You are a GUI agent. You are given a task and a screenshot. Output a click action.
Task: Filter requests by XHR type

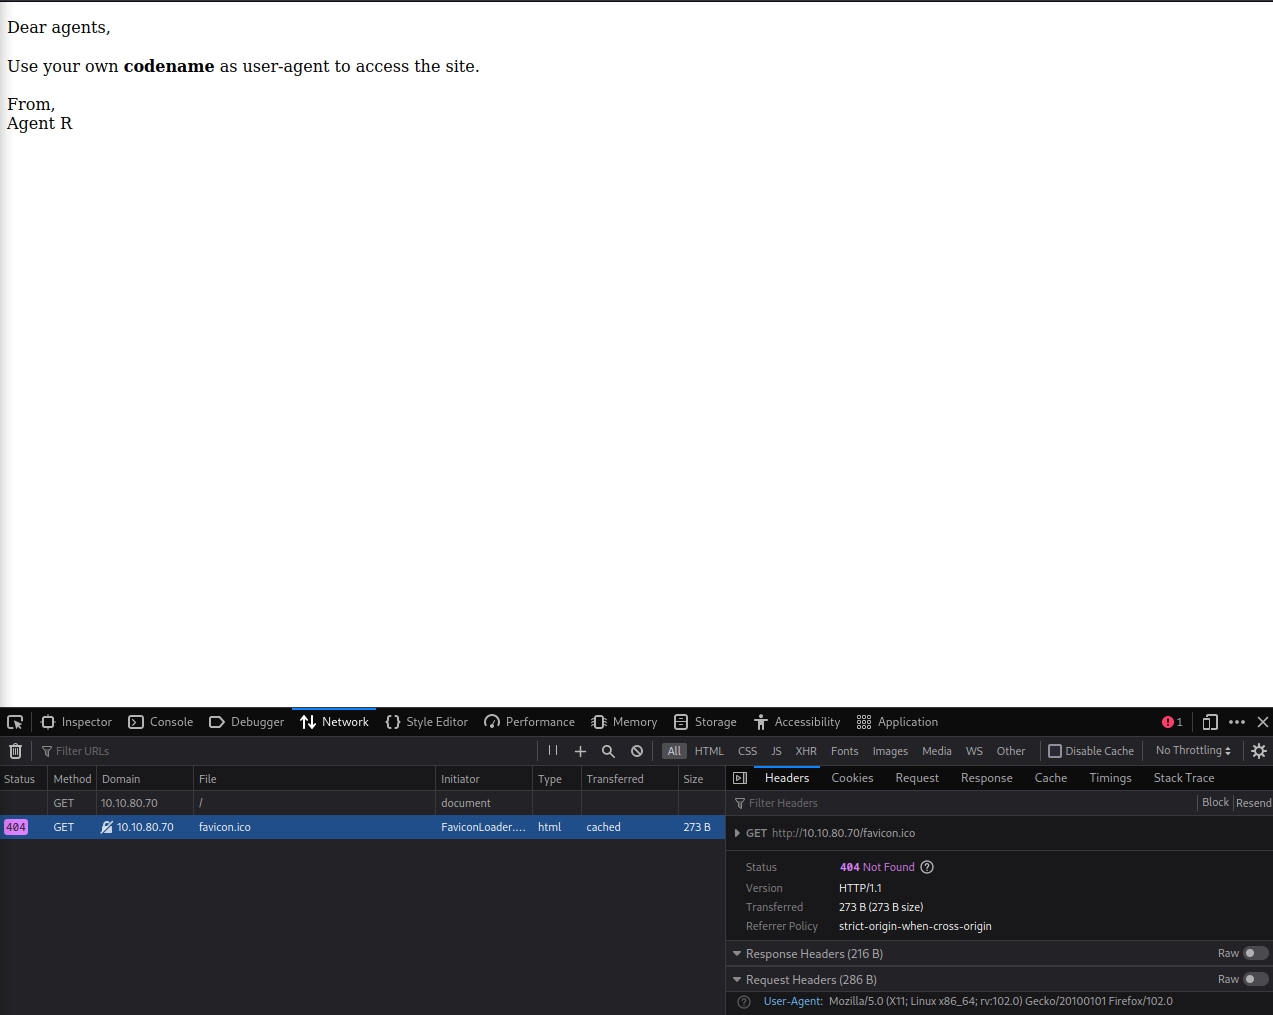point(806,751)
